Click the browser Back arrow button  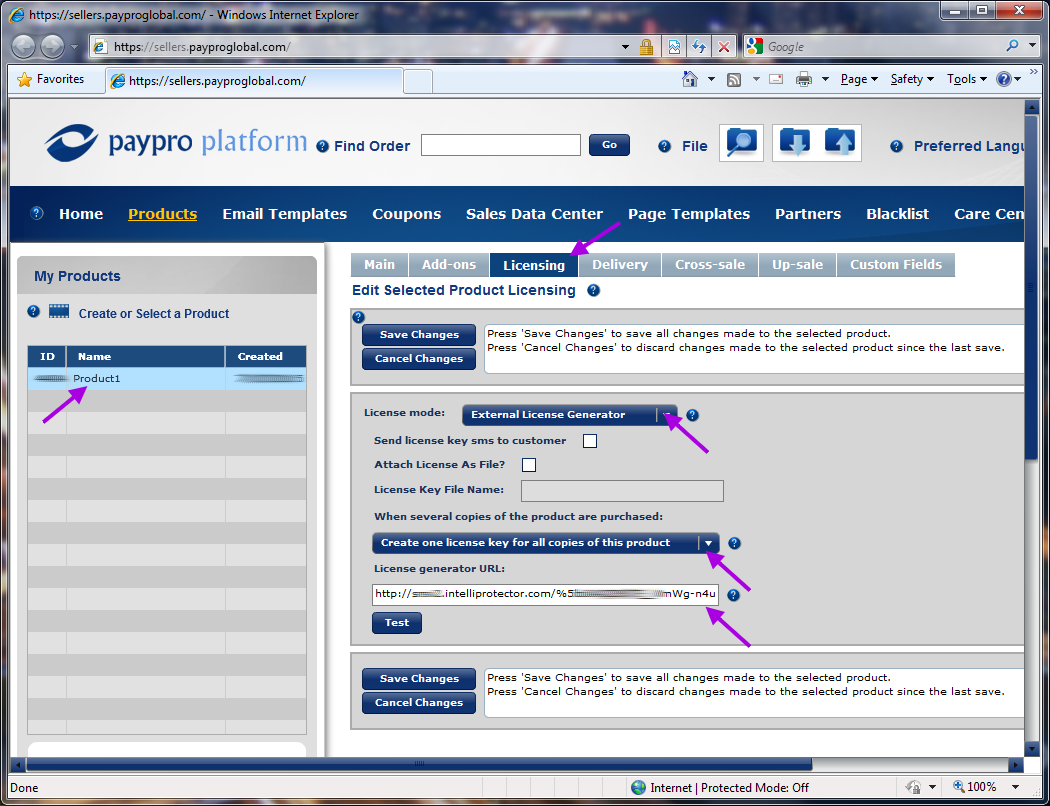tap(24, 46)
